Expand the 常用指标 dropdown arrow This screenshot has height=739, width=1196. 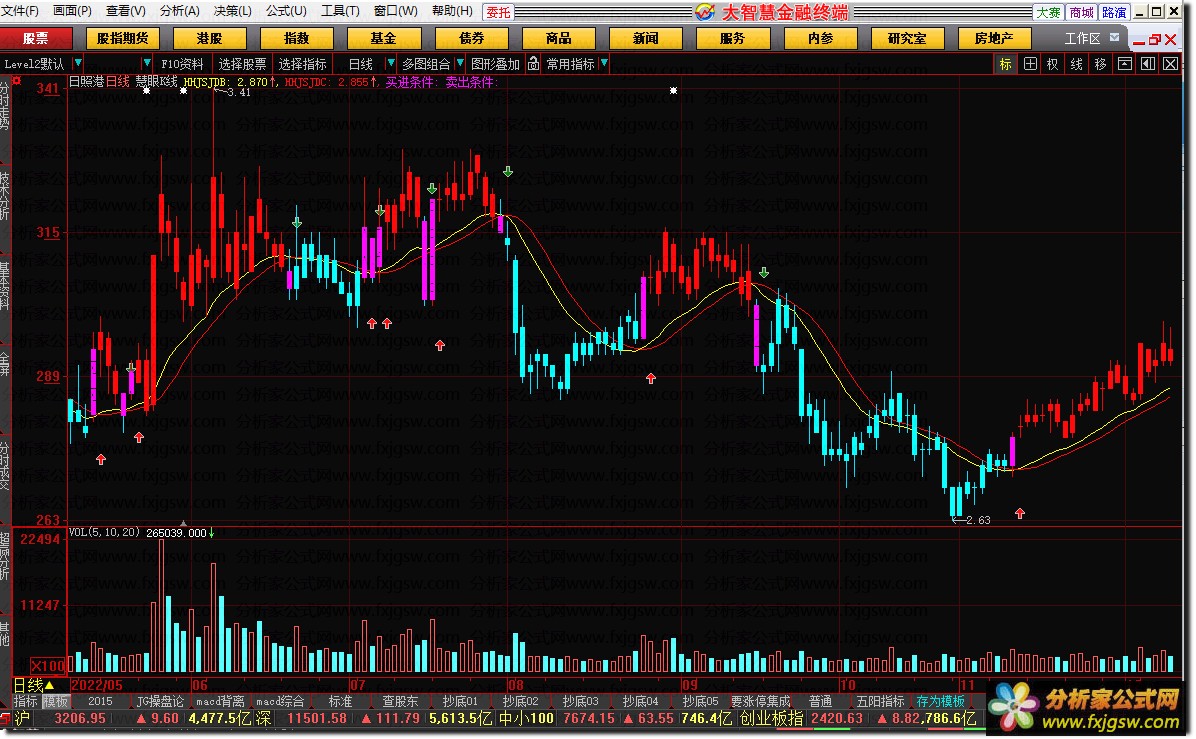[x=604, y=63]
